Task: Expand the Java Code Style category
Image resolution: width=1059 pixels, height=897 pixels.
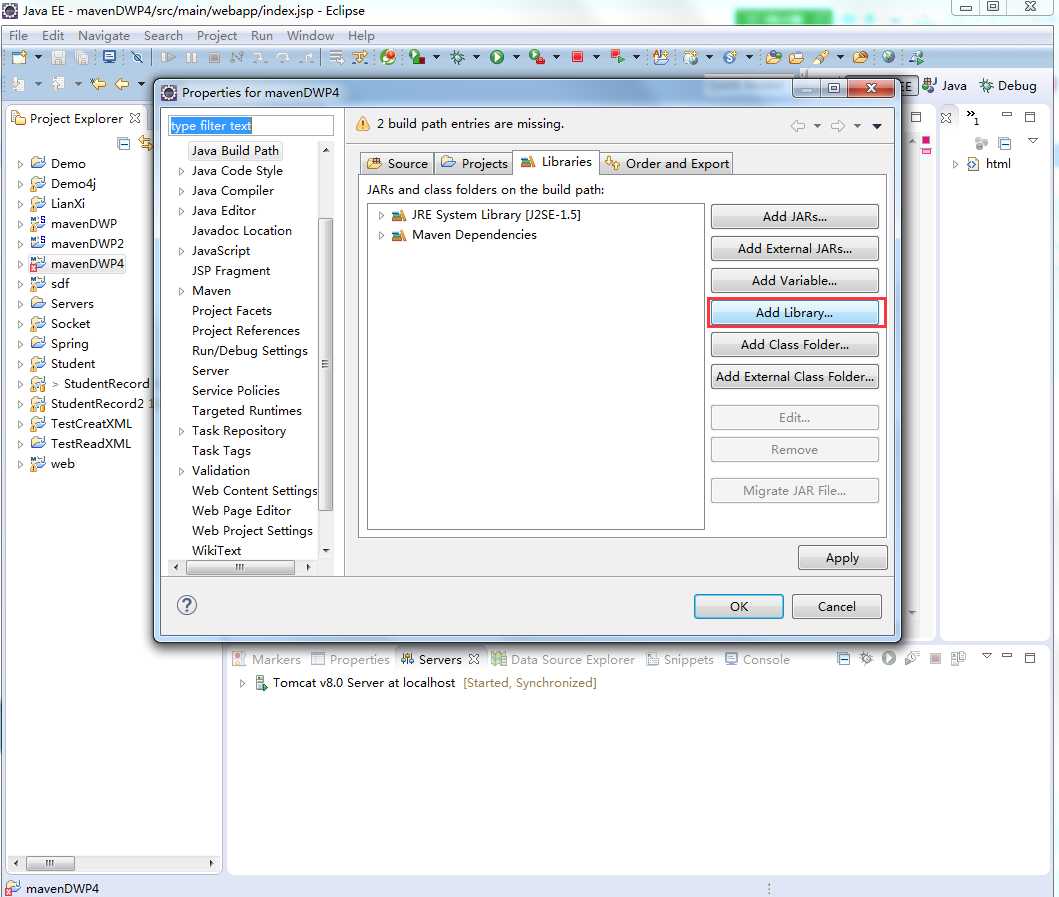Action: coord(181,172)
